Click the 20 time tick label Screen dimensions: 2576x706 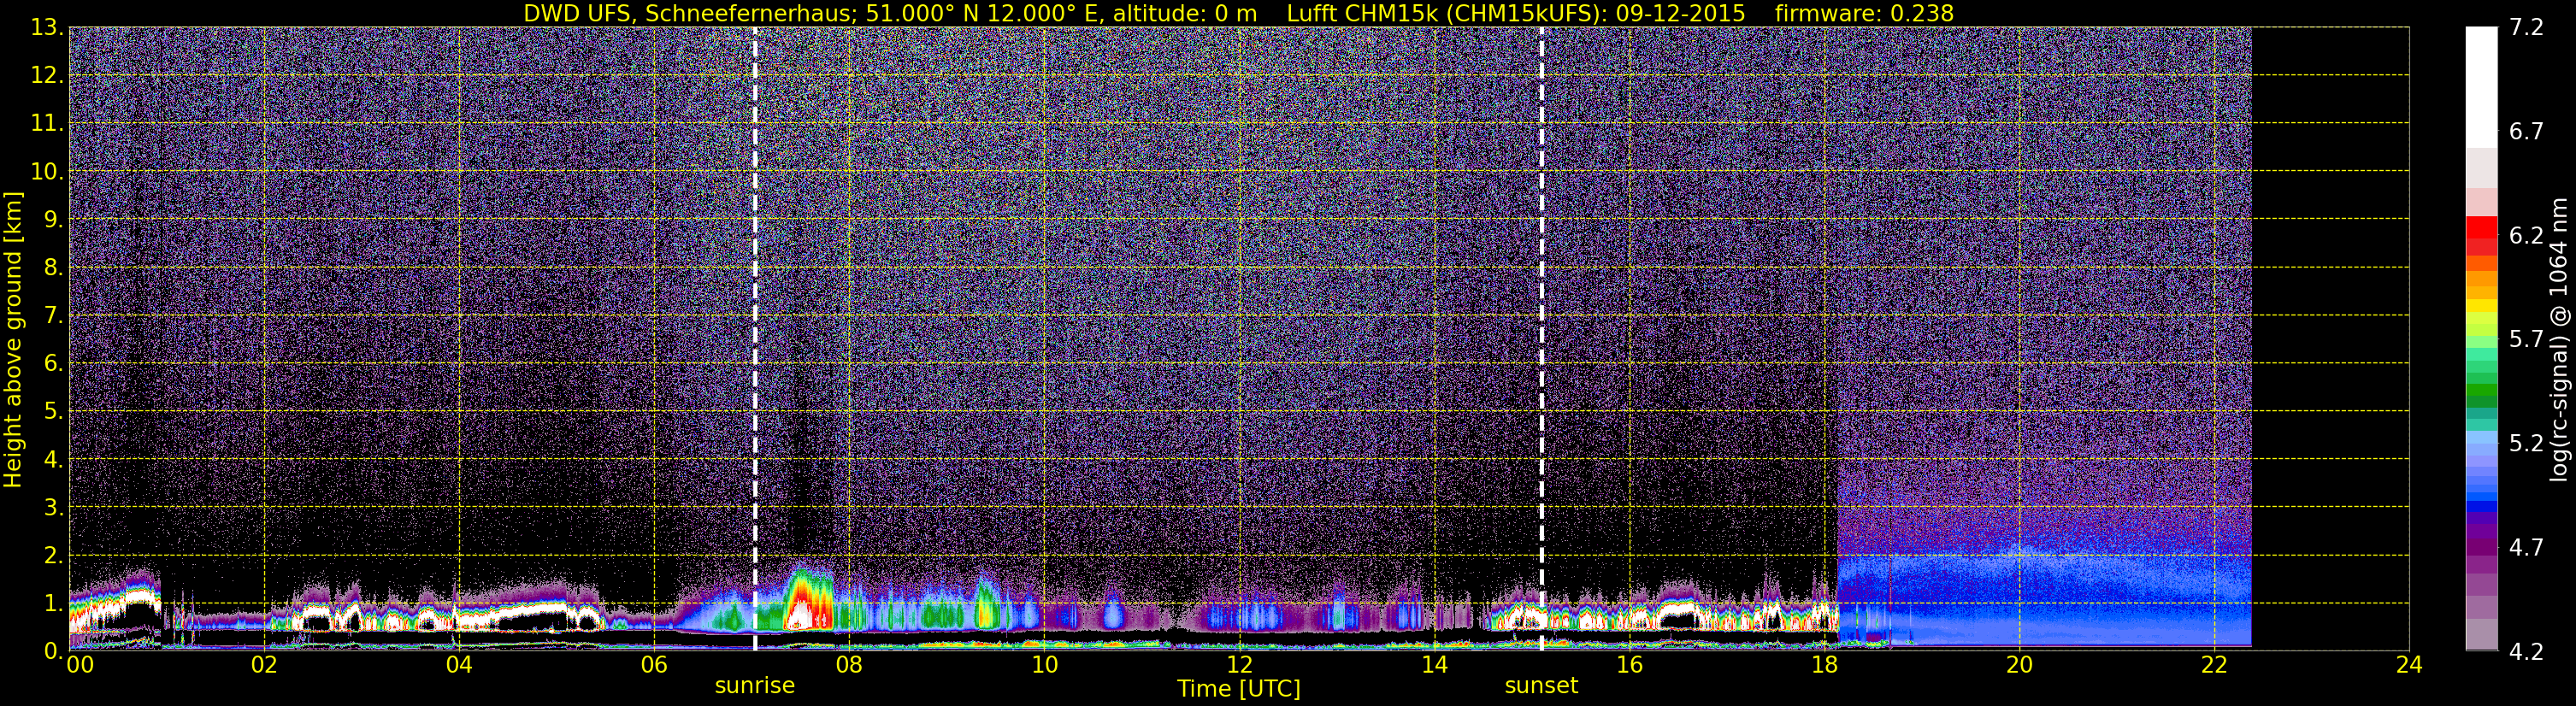[2019, 665]
